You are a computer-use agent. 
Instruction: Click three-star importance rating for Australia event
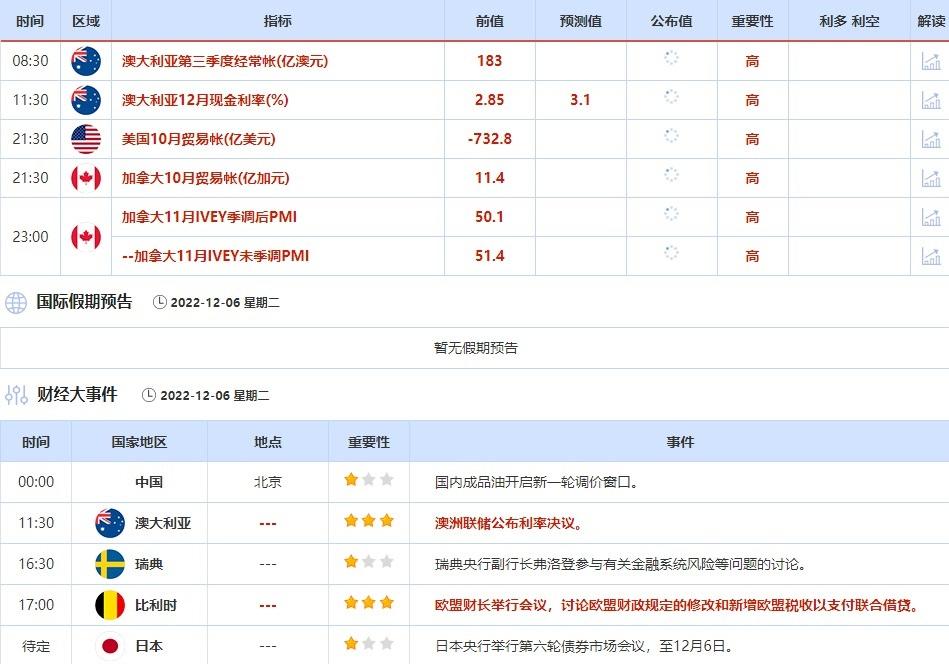coord(369,522)
